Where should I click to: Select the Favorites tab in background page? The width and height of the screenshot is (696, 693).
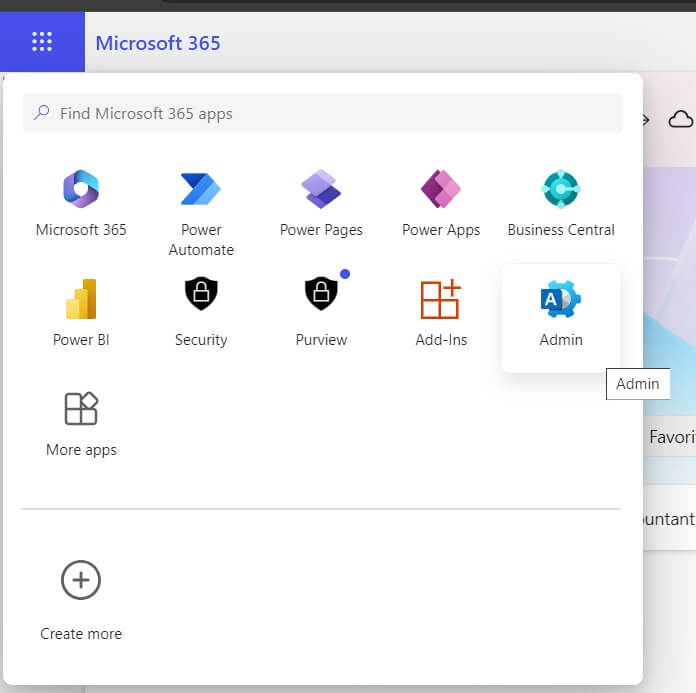coord(672,437)
